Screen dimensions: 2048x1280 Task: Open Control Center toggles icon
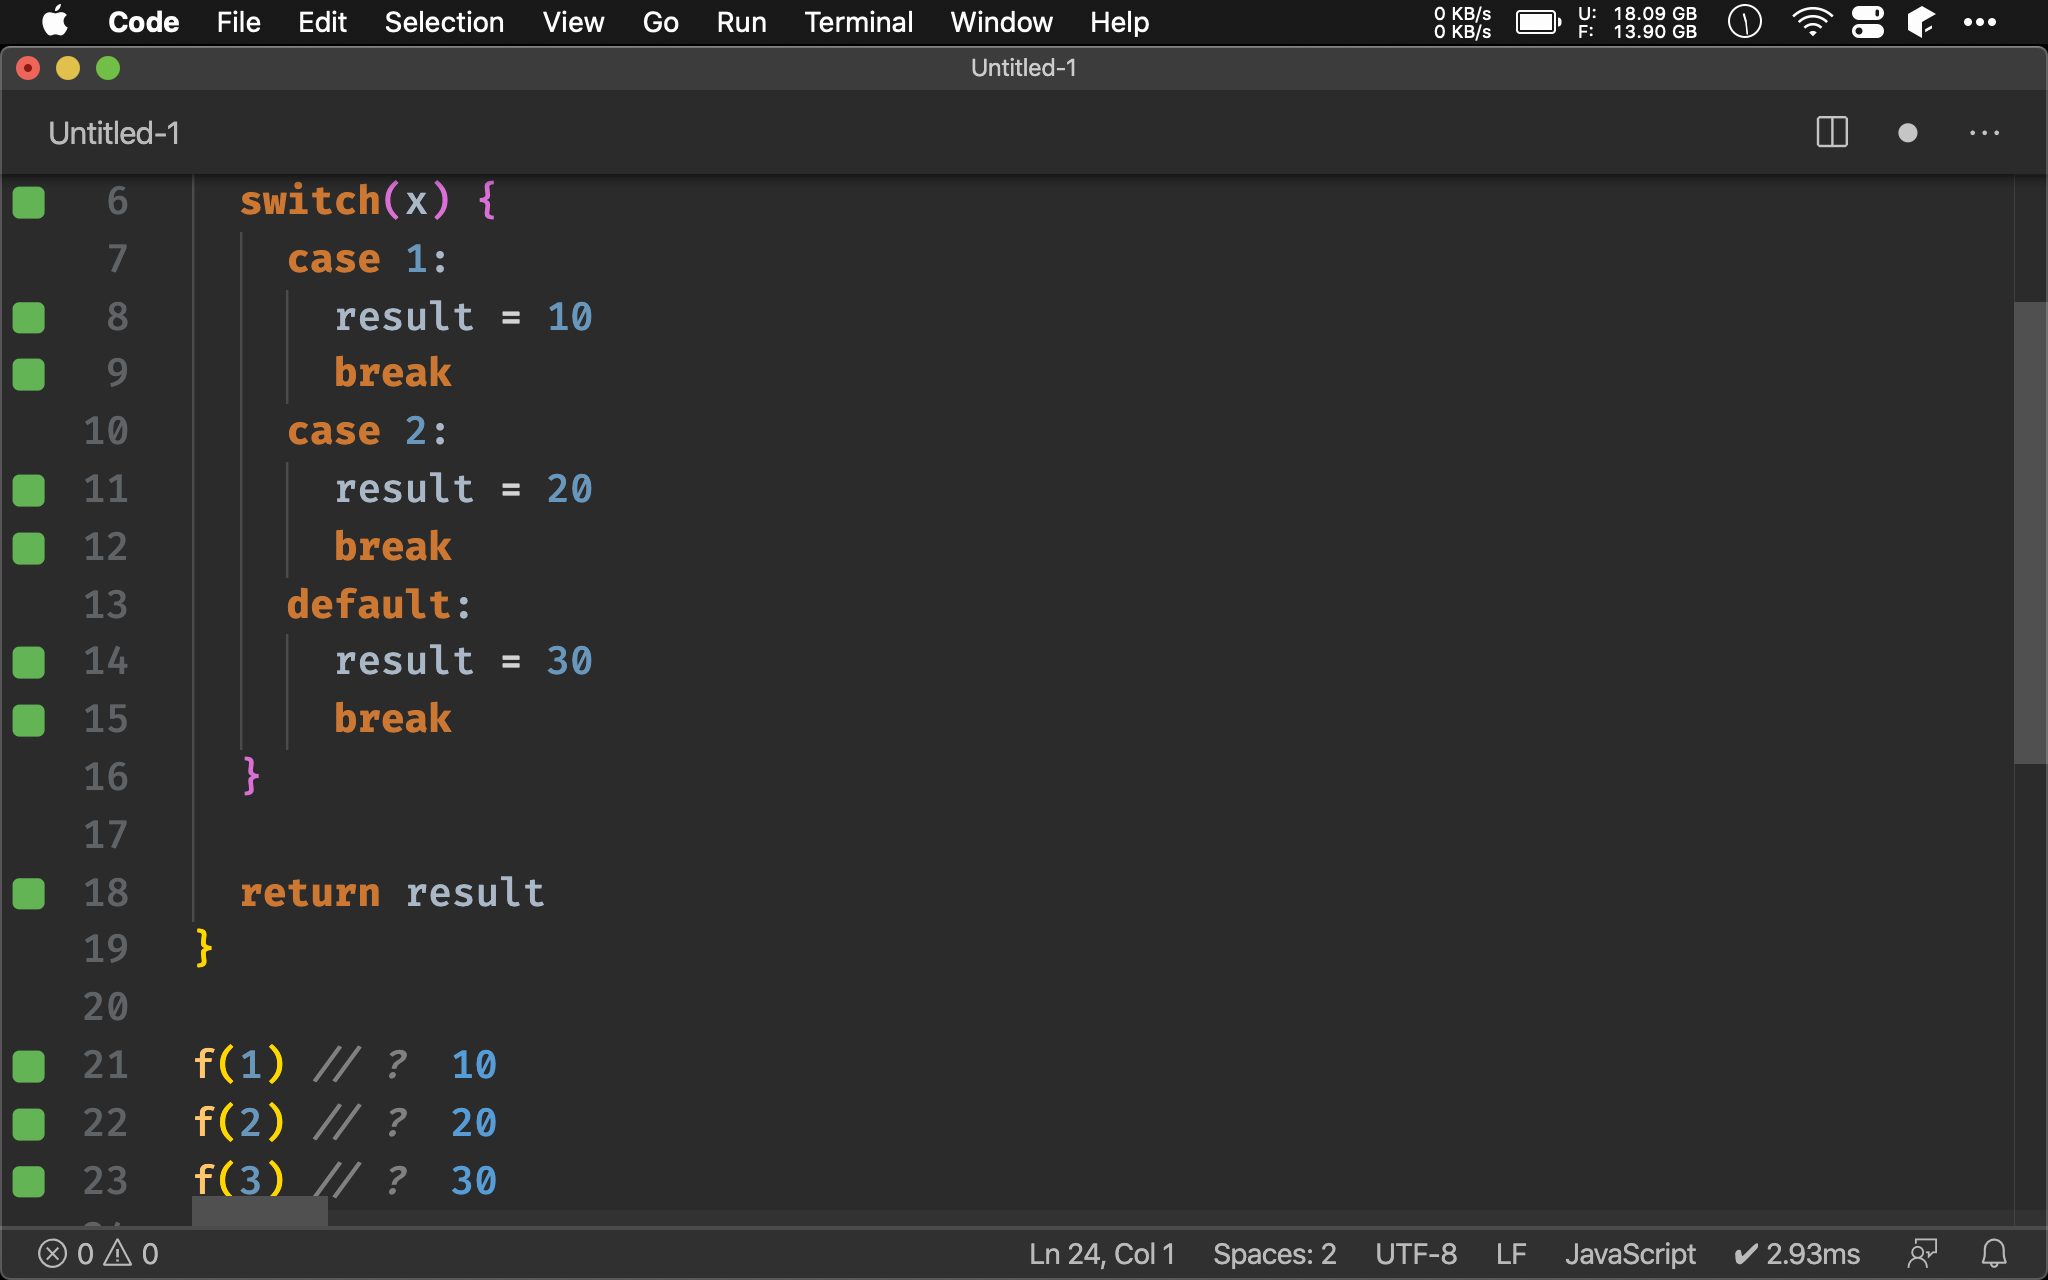[x=1867, y=22]
